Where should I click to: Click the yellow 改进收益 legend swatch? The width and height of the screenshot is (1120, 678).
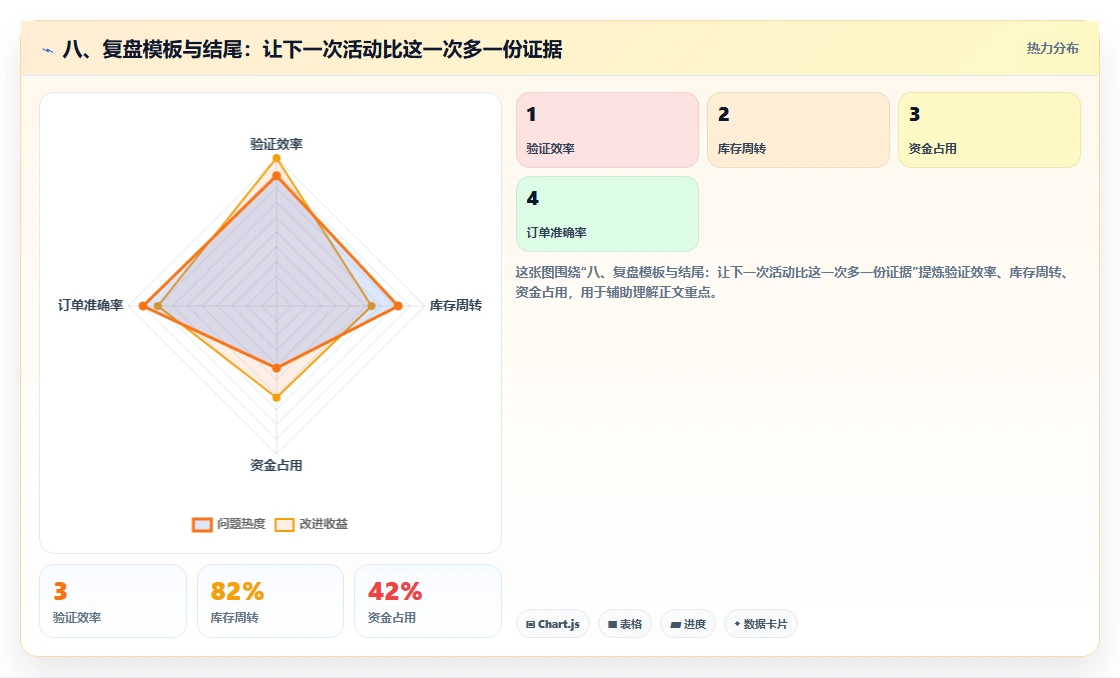pyautogui.click(x=284, y=524)
